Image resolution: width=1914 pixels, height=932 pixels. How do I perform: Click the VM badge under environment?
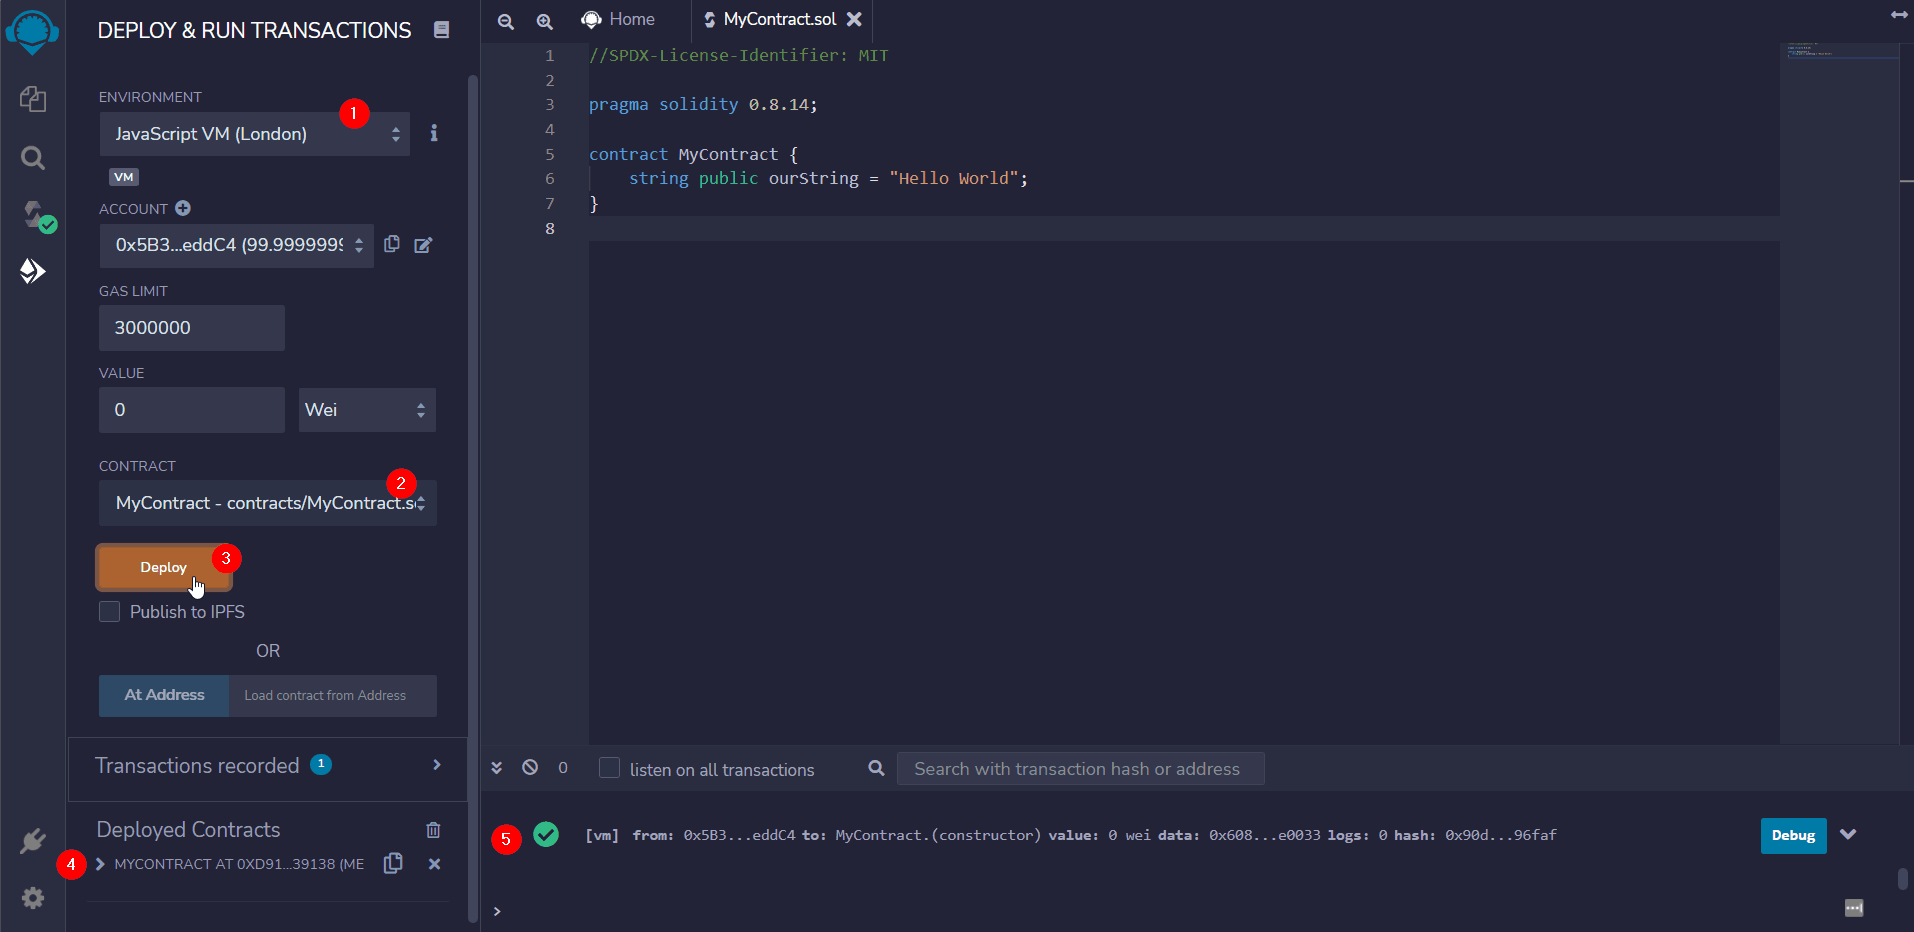[124, 177]
